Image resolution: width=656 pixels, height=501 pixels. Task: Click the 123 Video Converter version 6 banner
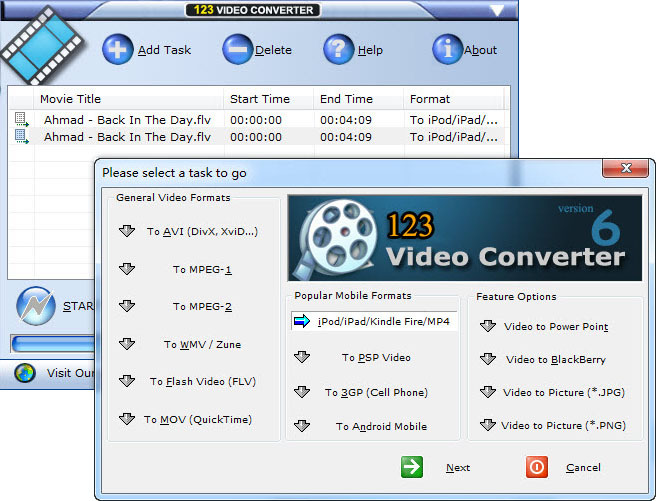point(464,238)
